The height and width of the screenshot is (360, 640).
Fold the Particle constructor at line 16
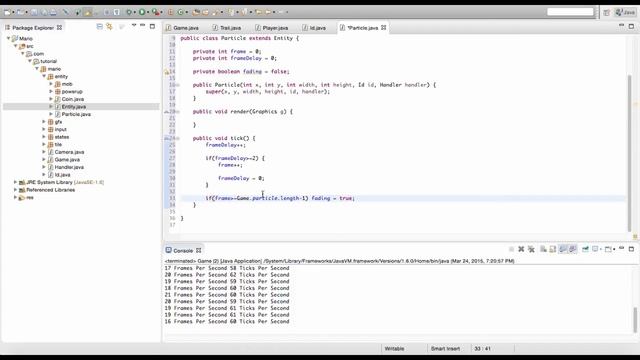[178, 85]
